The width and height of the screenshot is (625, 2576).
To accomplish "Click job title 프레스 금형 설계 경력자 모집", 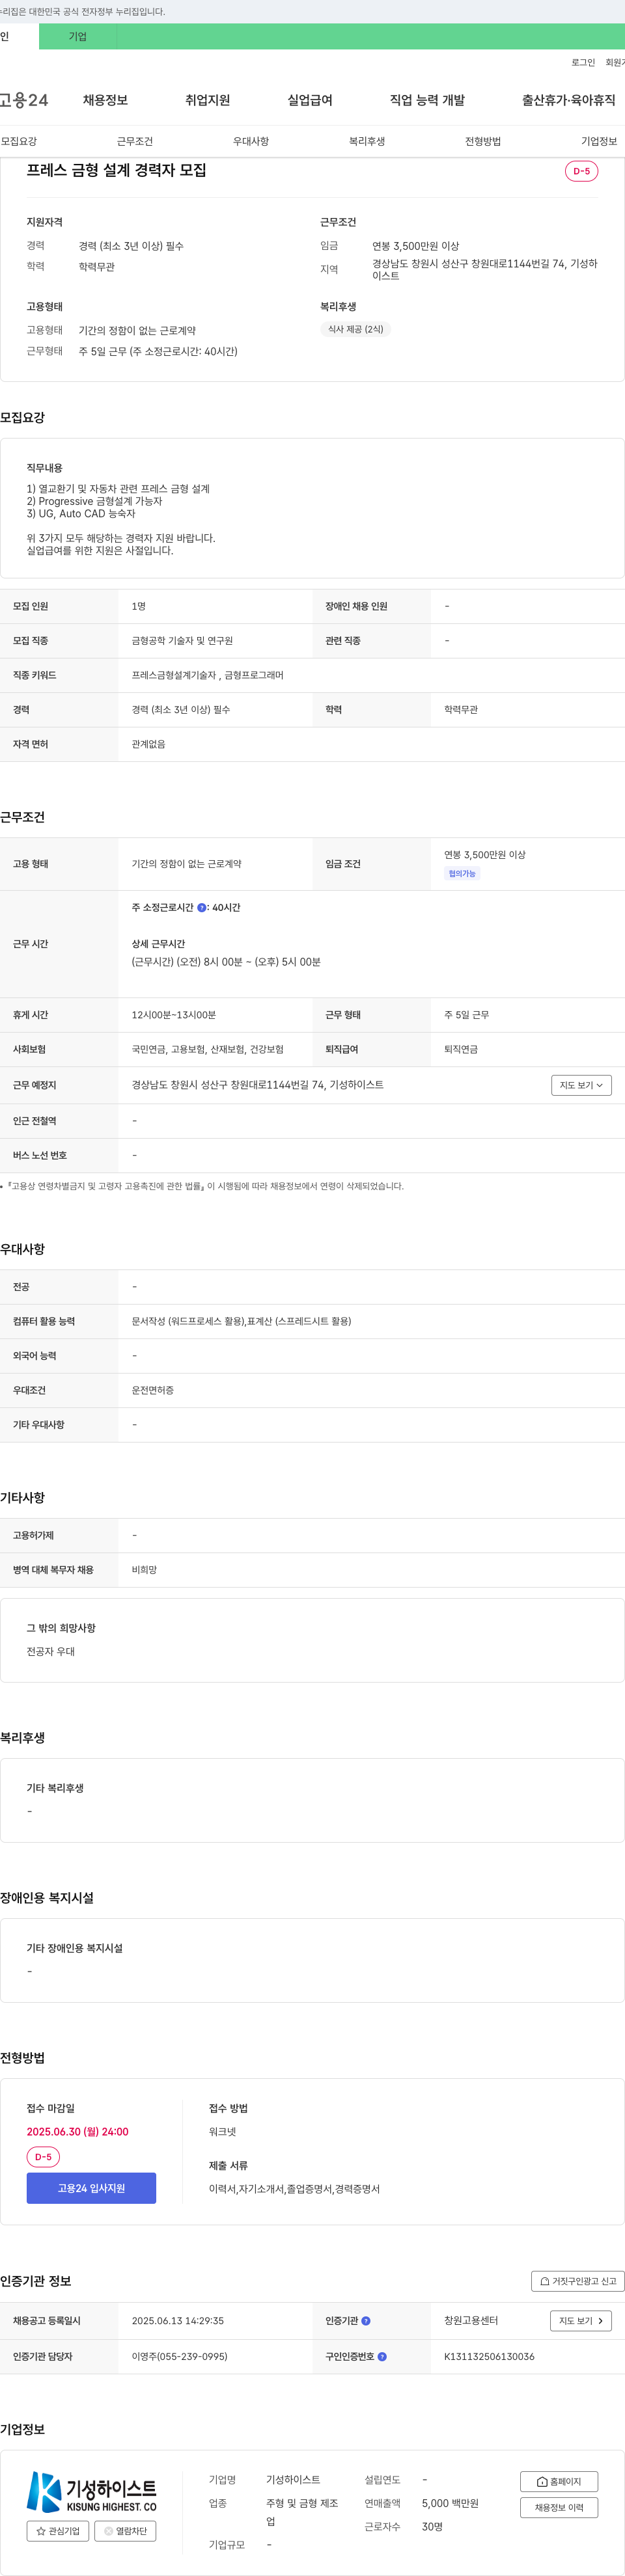I will (x=116, y=170).
